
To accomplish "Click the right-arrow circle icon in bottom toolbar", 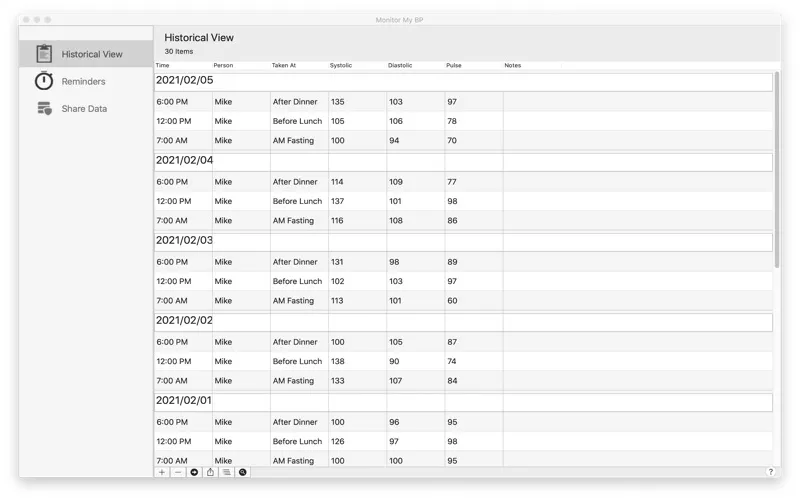I will [194, 472].
